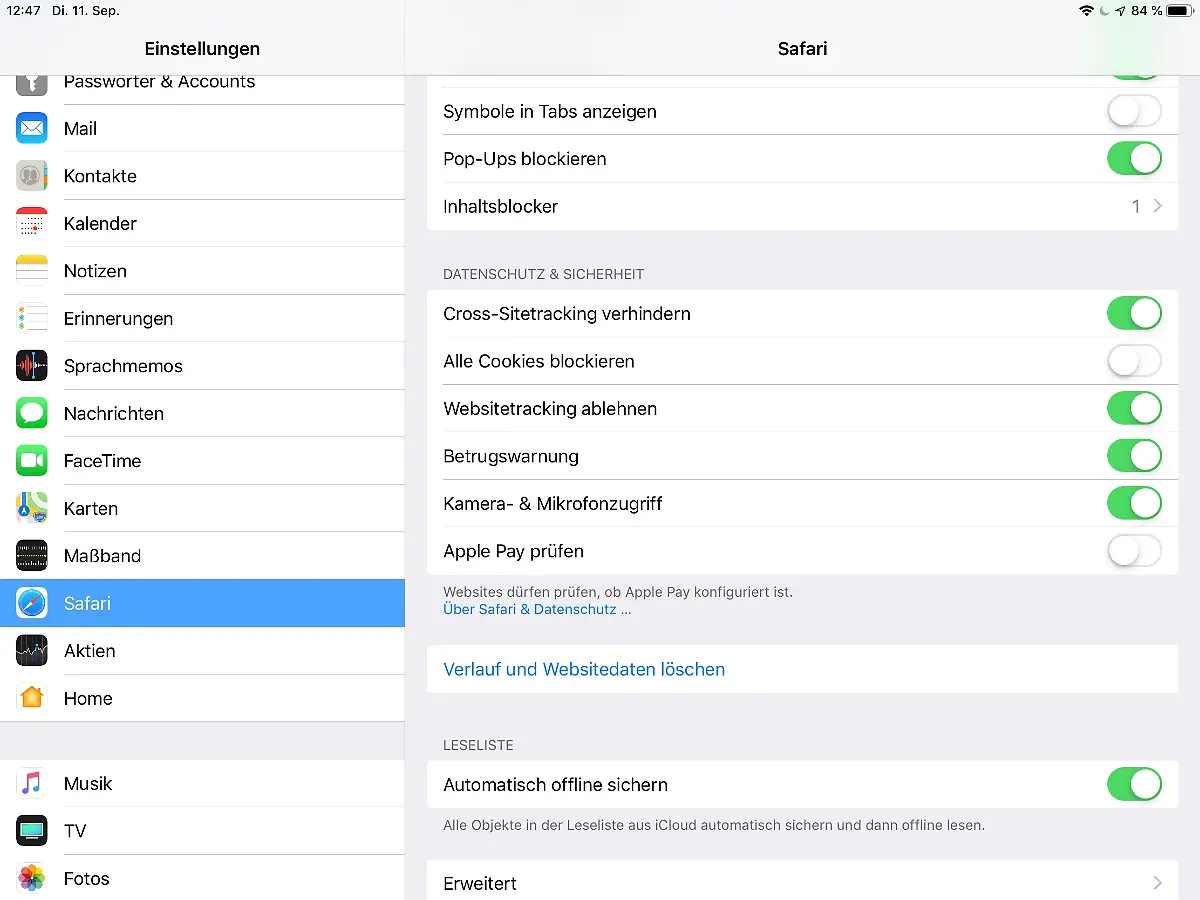Select Safari in the settings sidebar

tap(202, 603)
